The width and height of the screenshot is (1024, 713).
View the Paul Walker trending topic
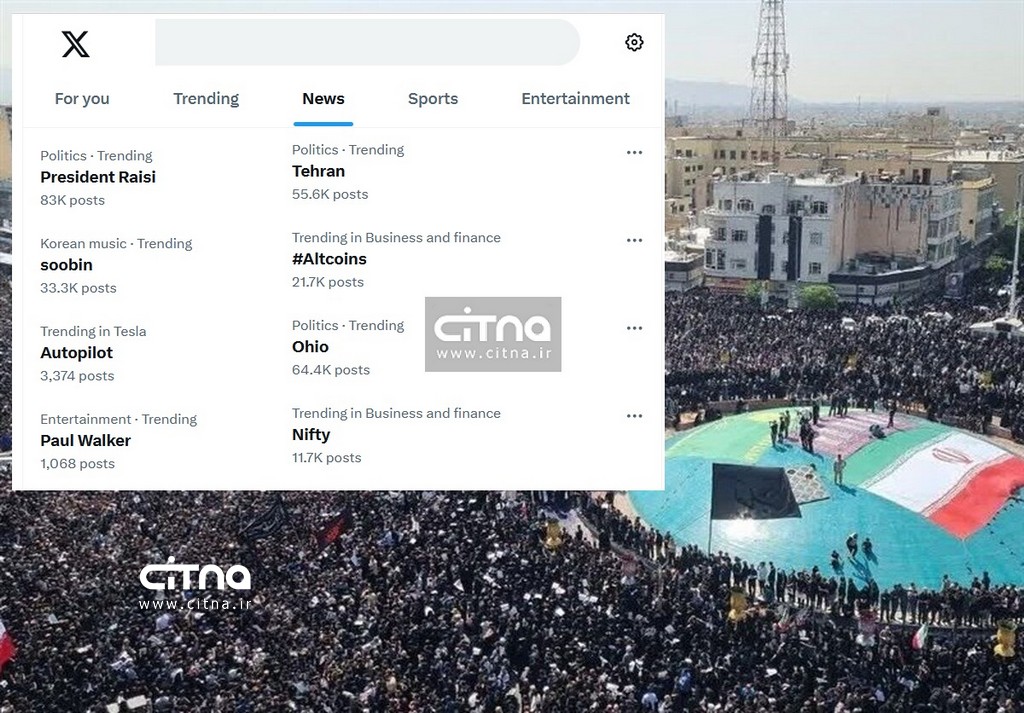(x=85, y=441)
